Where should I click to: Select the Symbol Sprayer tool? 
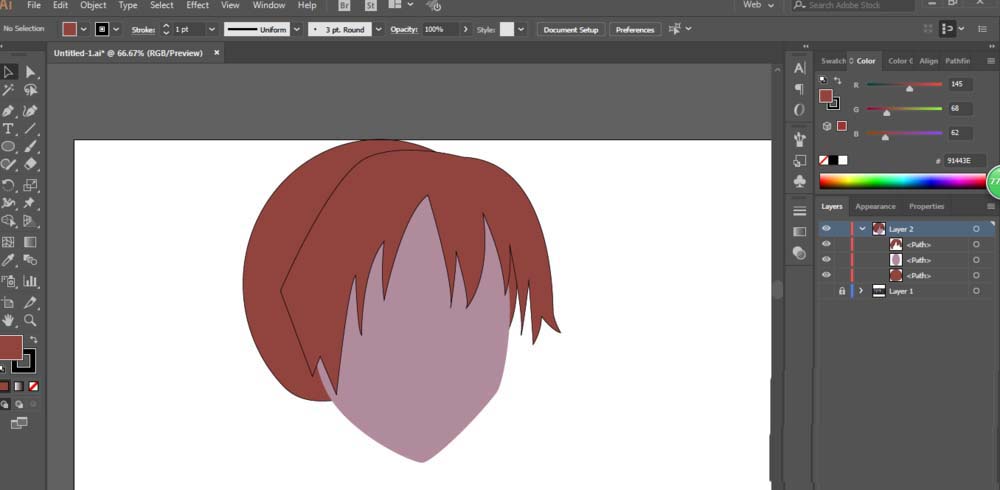(8, 281)
